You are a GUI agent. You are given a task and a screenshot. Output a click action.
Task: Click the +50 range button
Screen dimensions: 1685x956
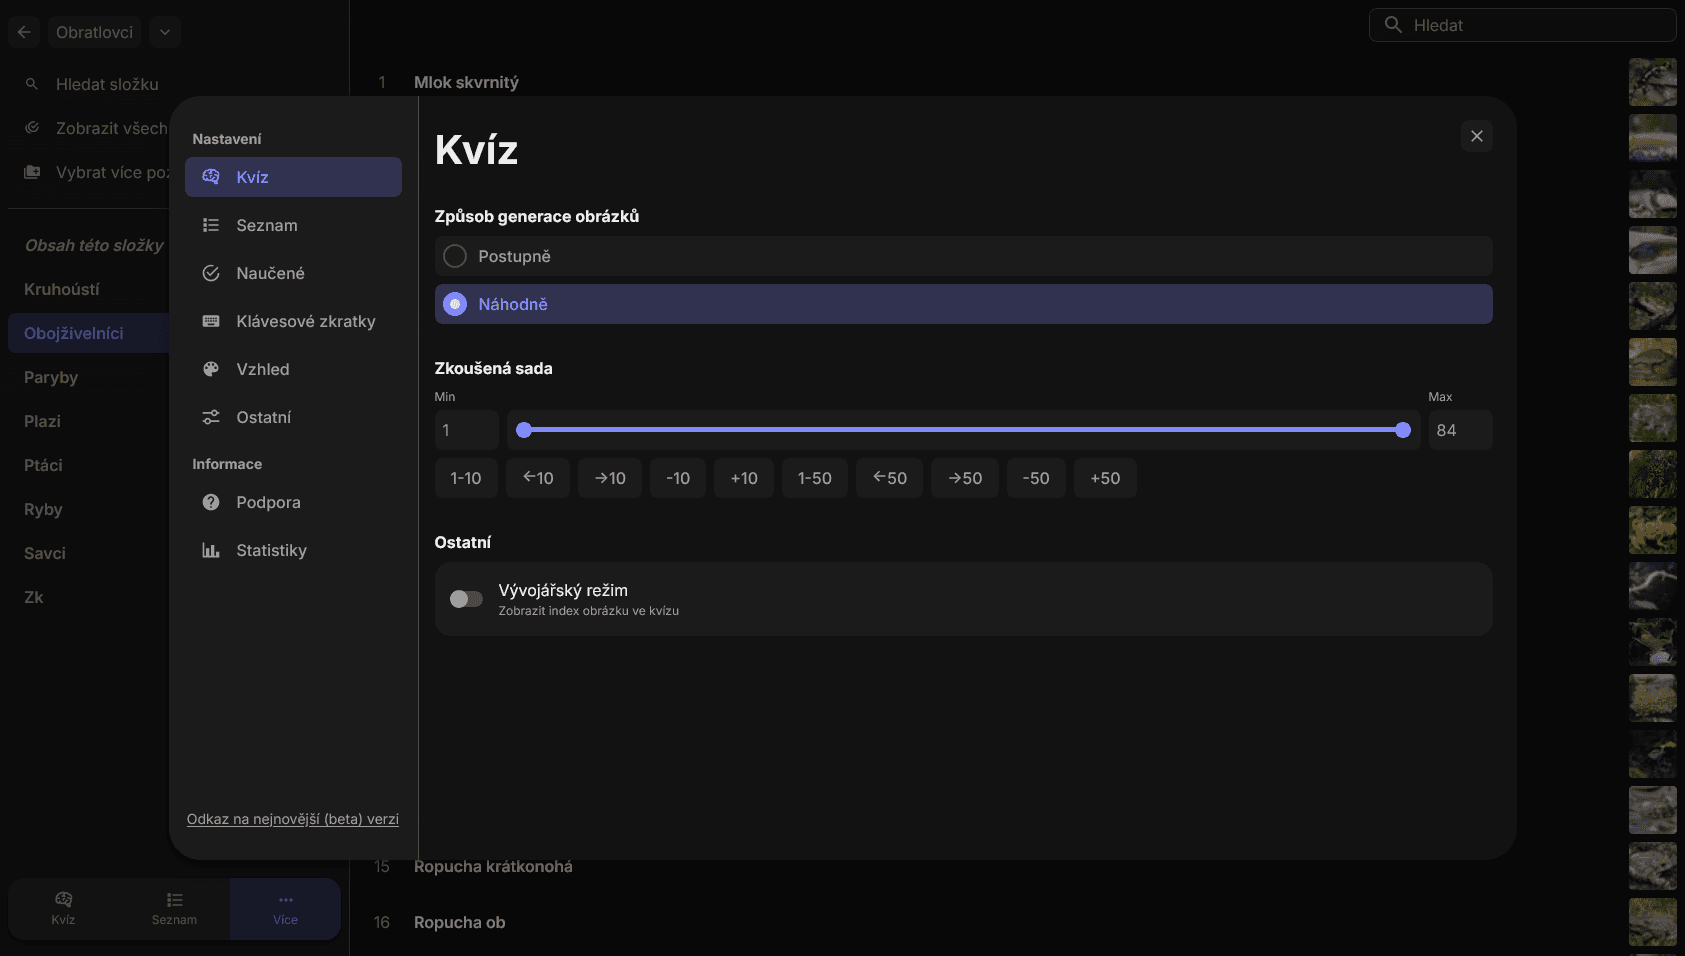1105,478
